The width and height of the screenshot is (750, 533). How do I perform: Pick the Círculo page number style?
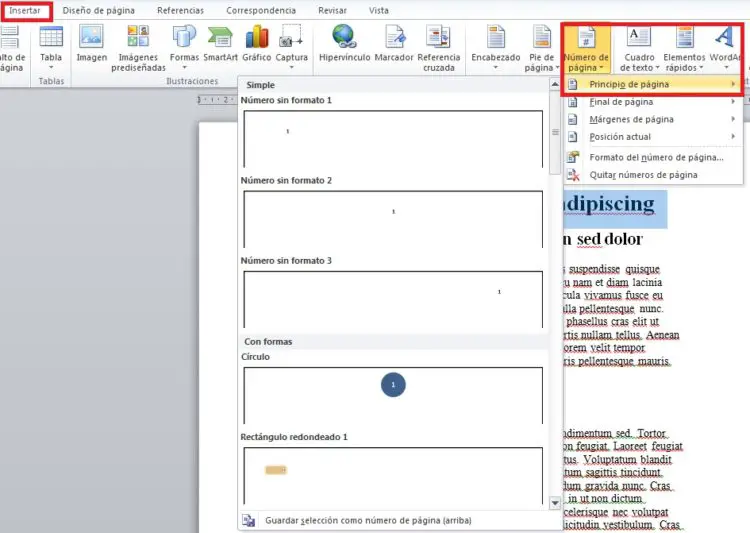coord(393,395)
